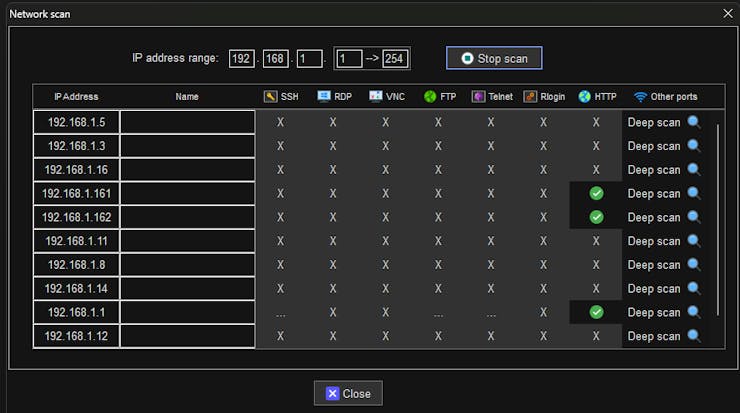Click magnifier icon for 192.168.1.3
740x413 pixels.
694,145
